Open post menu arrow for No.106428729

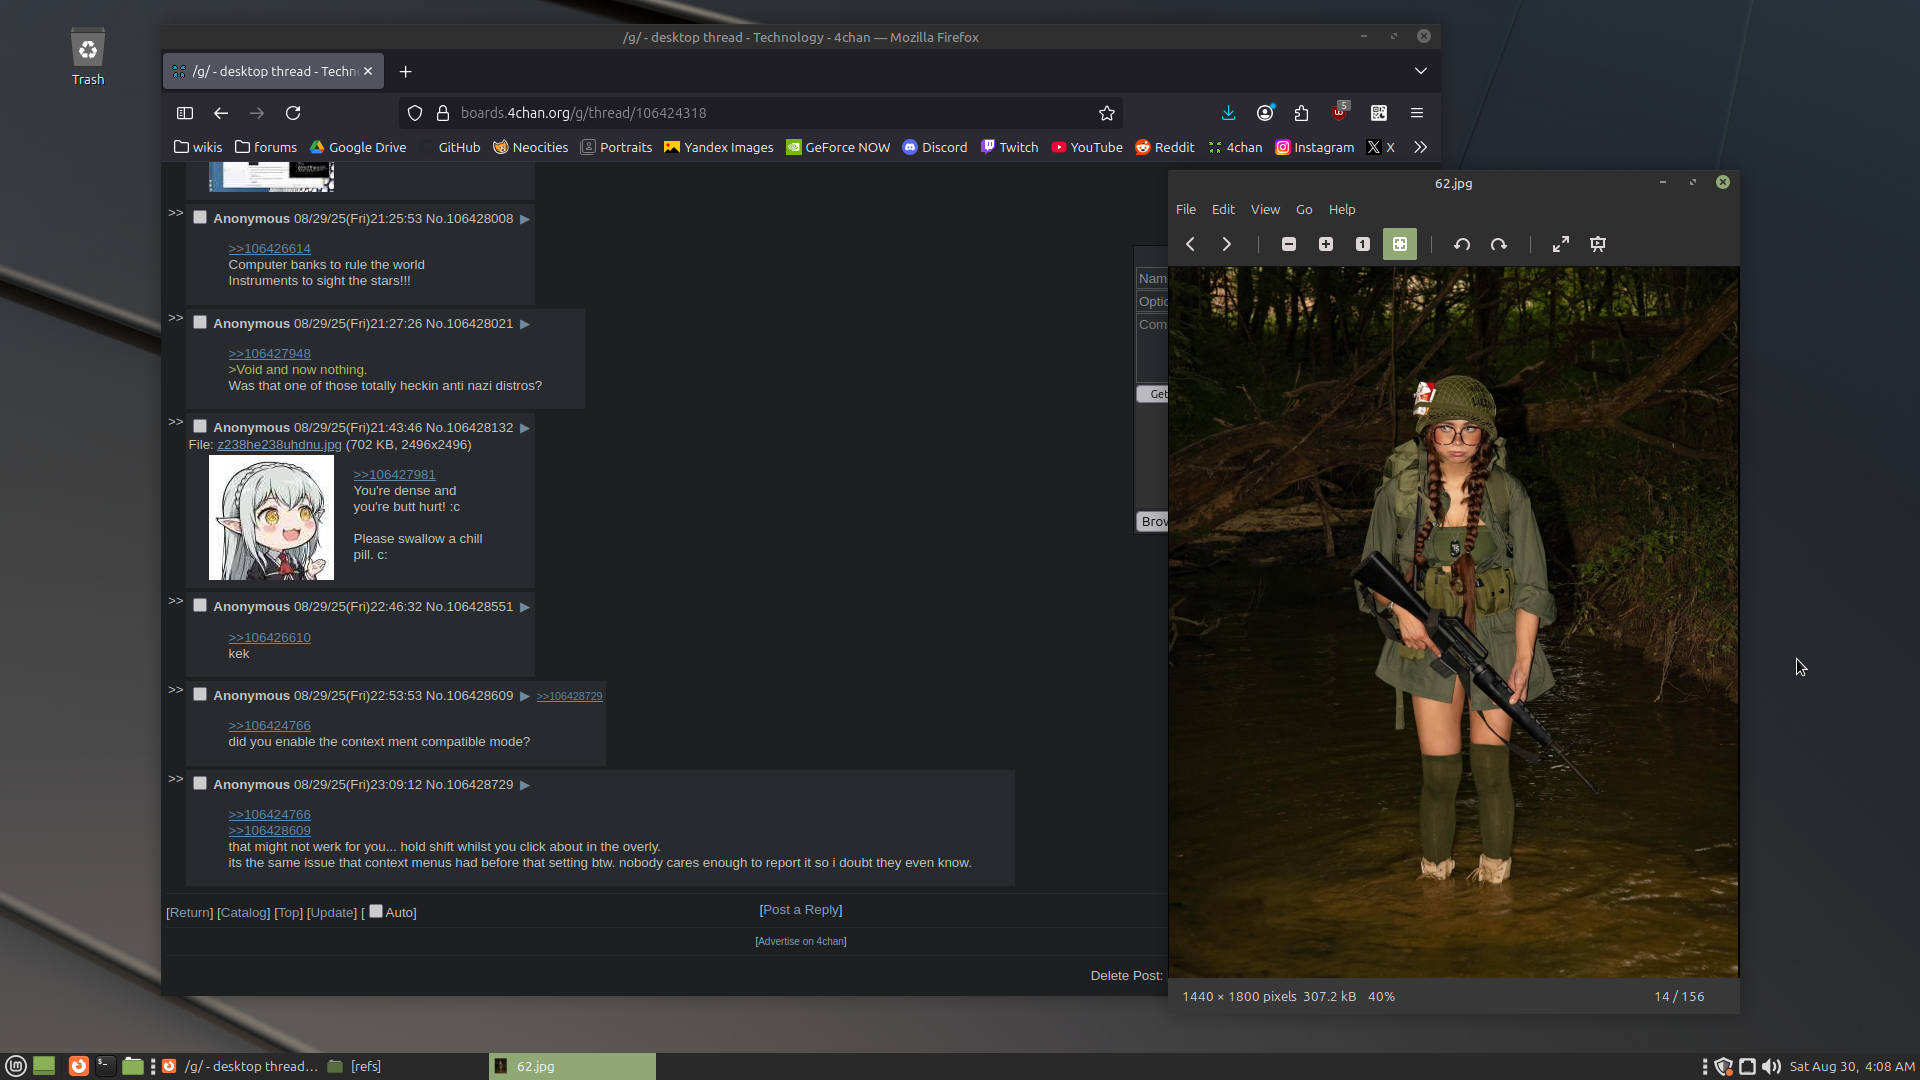[524, 785]
